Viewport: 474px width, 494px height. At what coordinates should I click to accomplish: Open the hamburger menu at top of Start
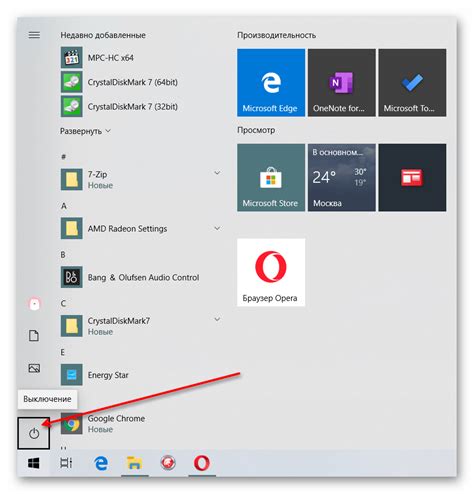click(34, 35)
